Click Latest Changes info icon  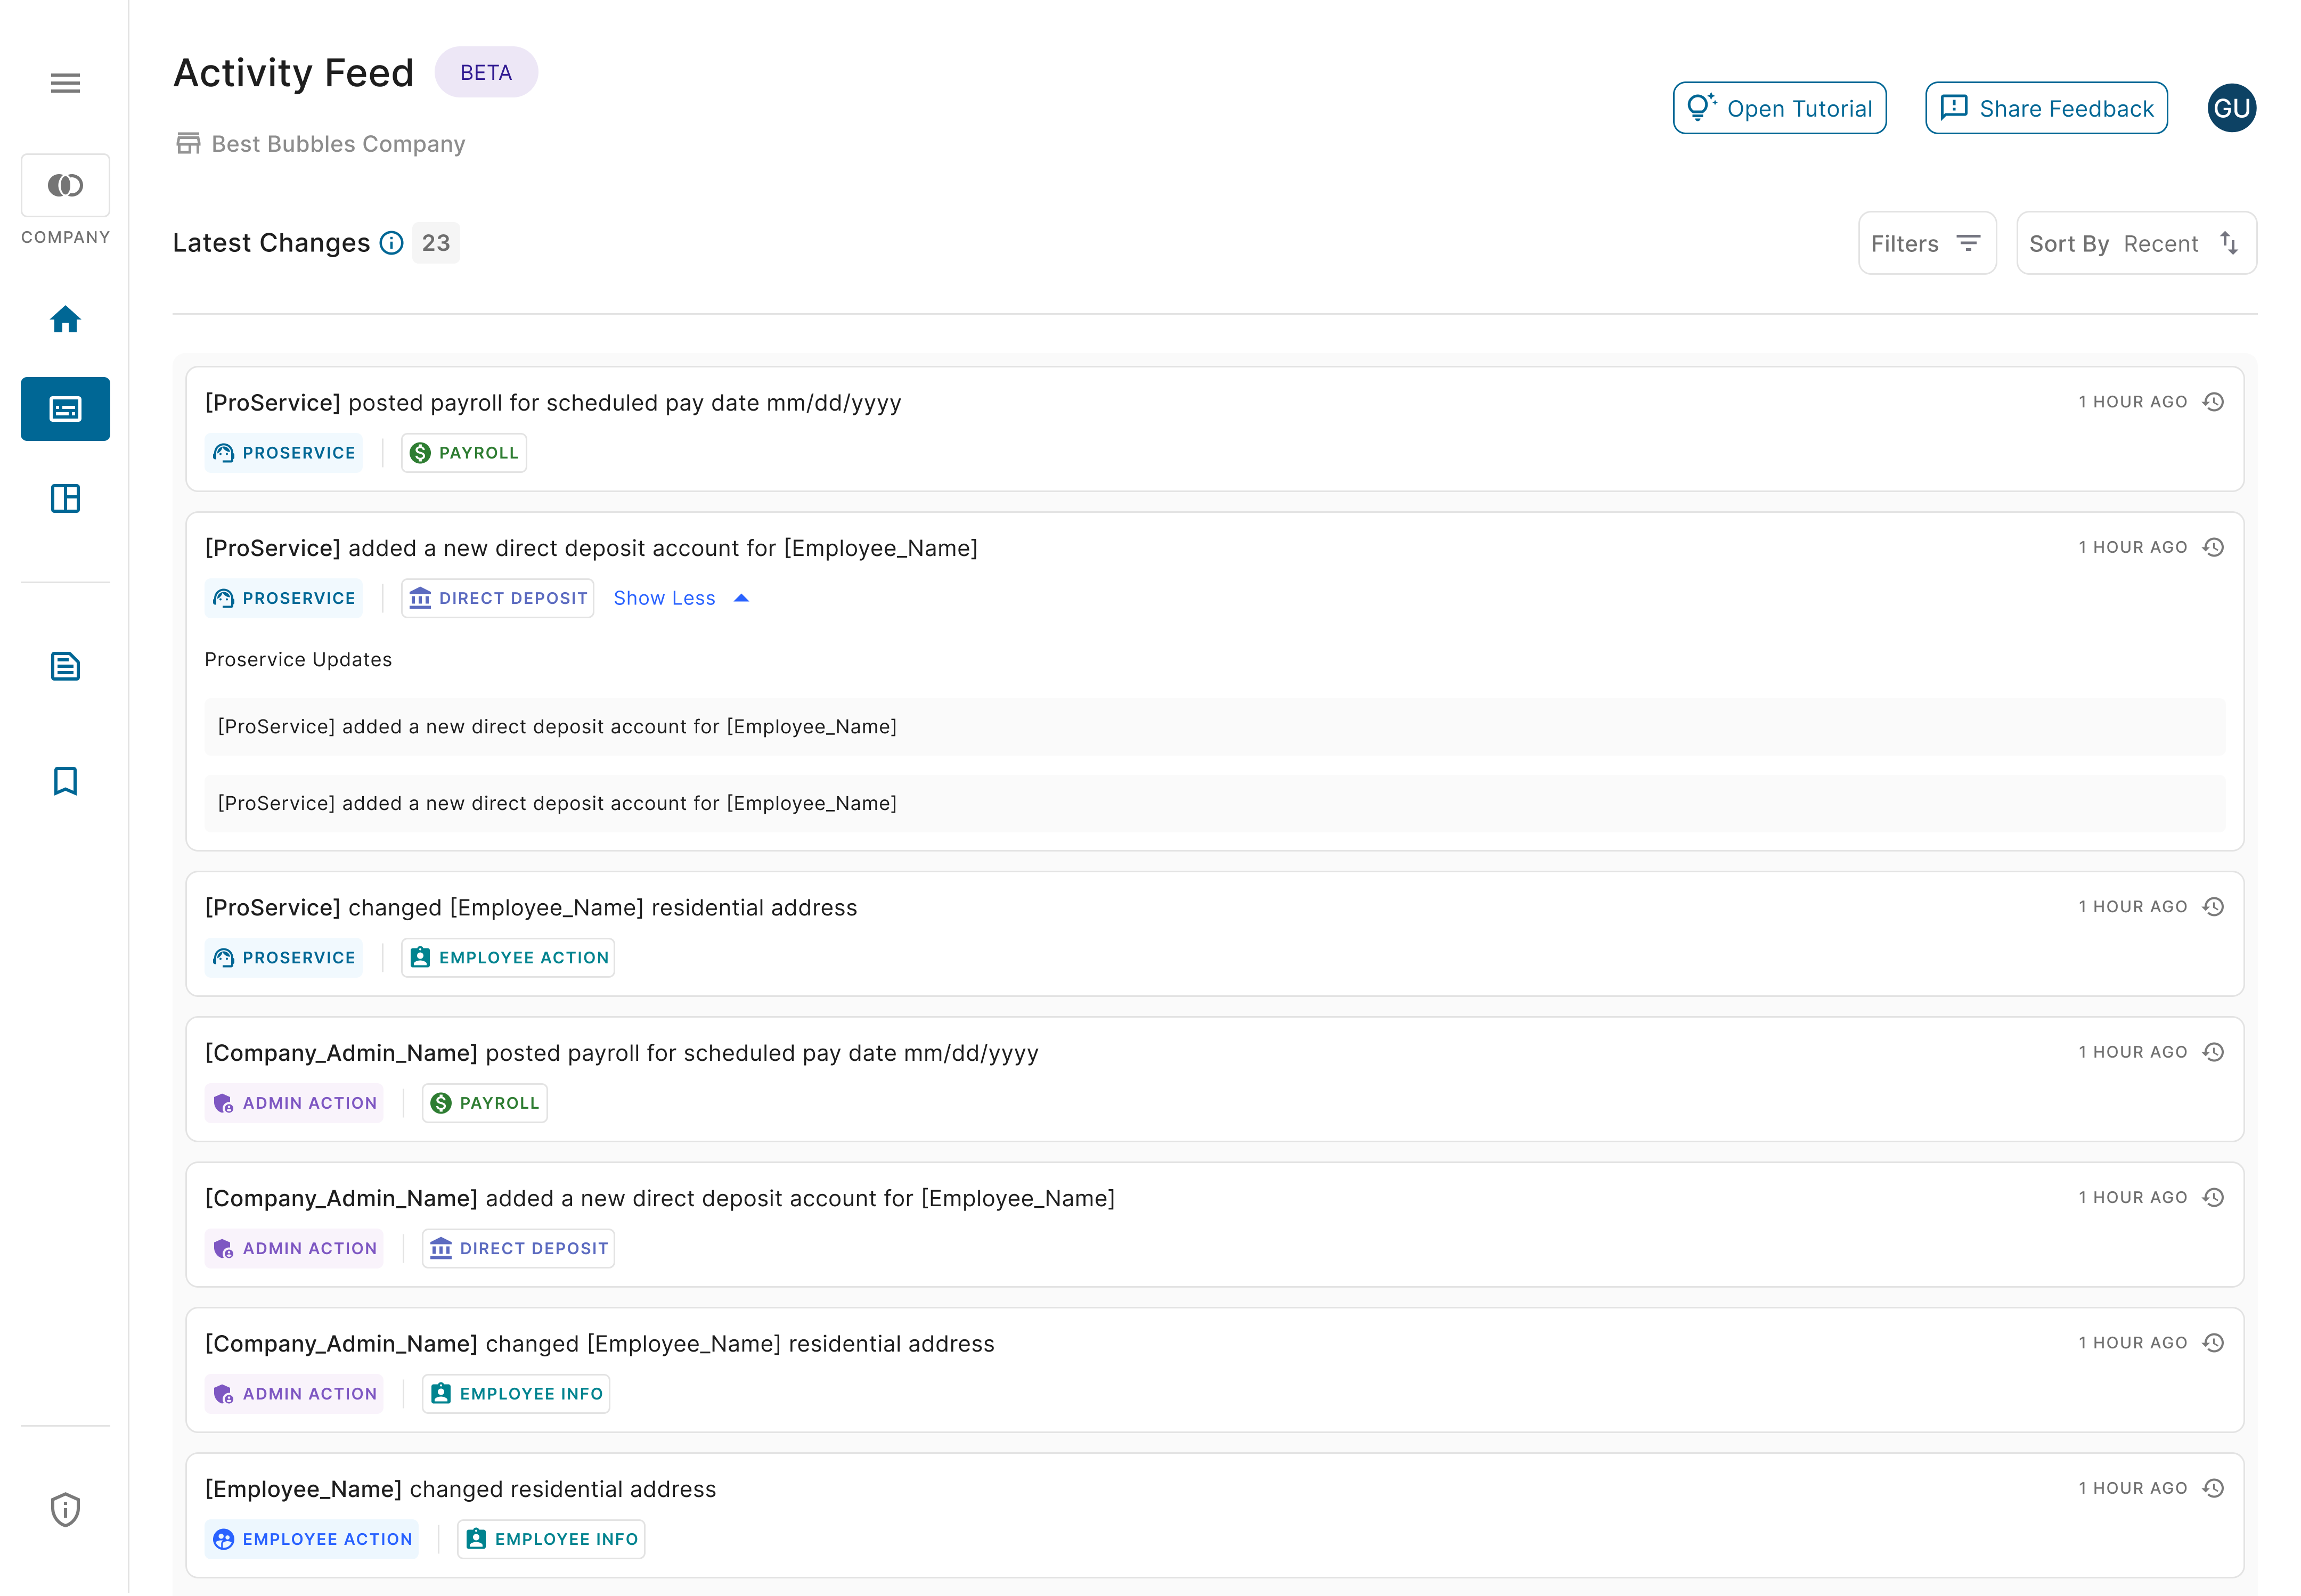point(391,243)
